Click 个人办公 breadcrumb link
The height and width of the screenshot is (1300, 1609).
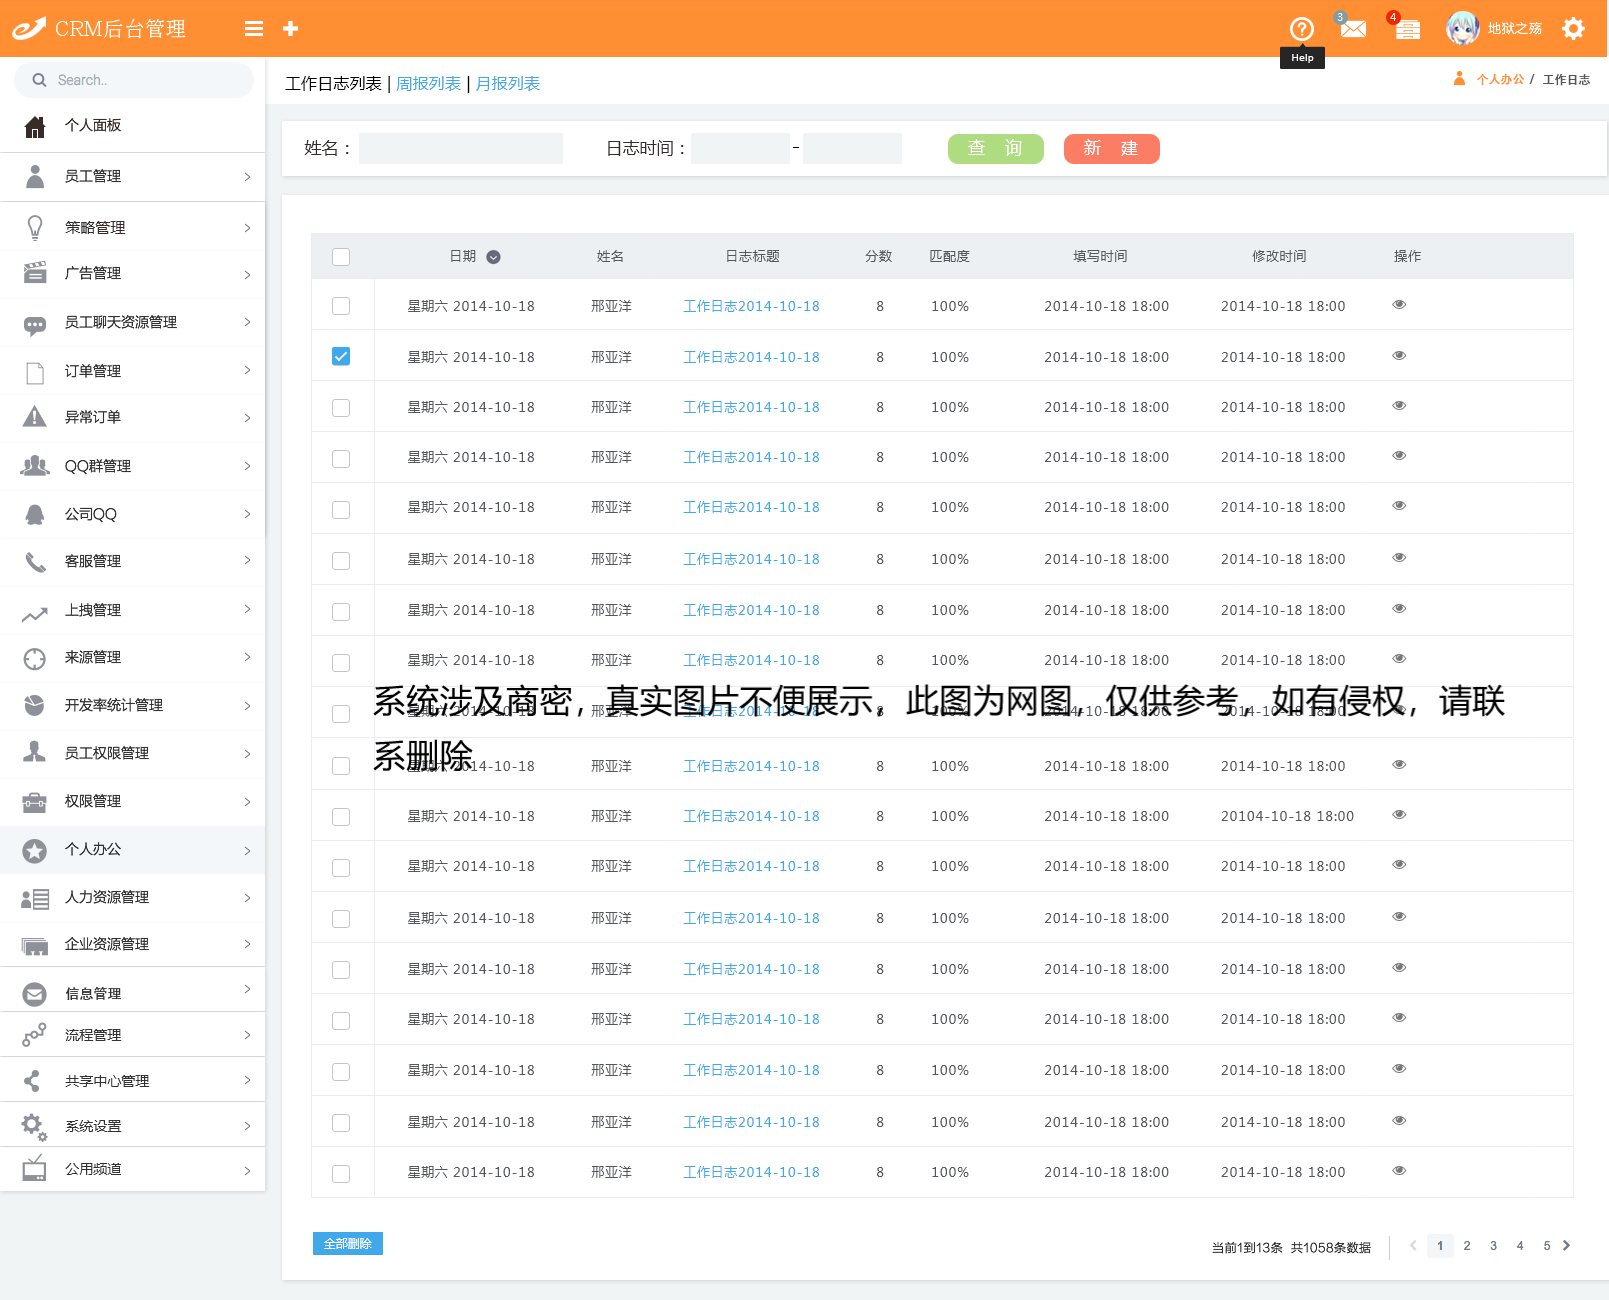coord(1500,80)
